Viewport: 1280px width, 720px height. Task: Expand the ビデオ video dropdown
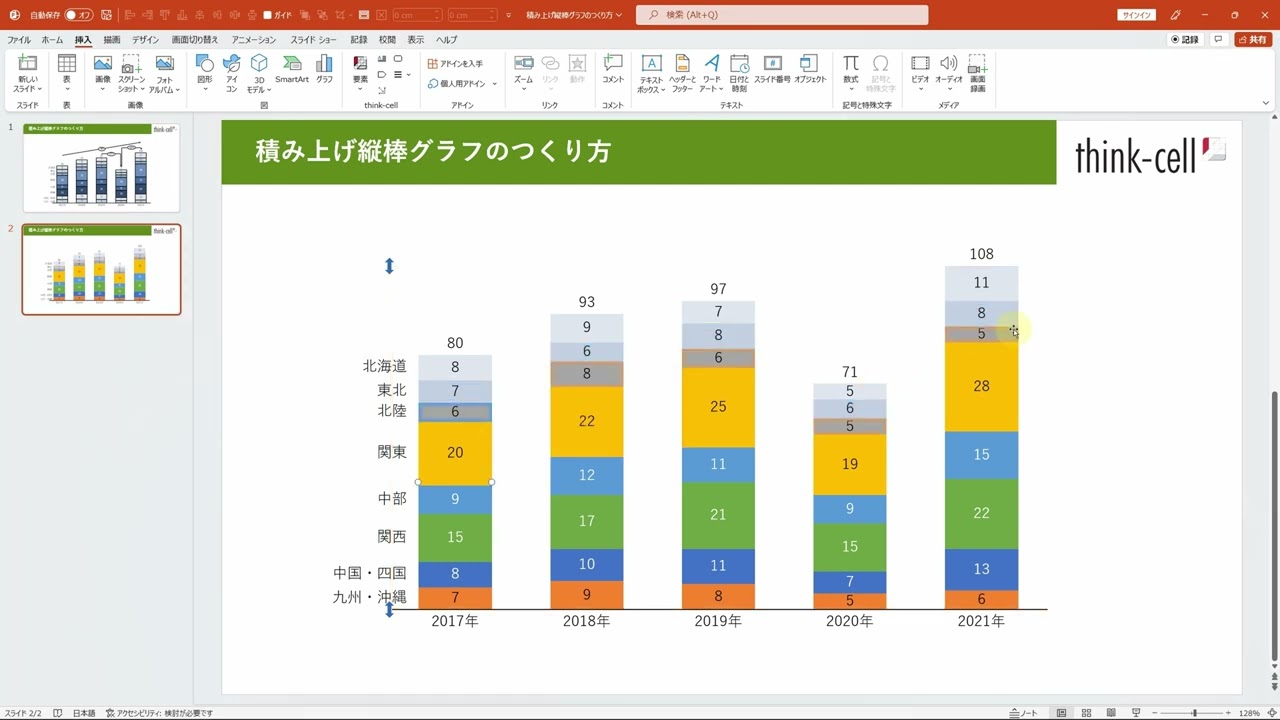tap(920, 89)
